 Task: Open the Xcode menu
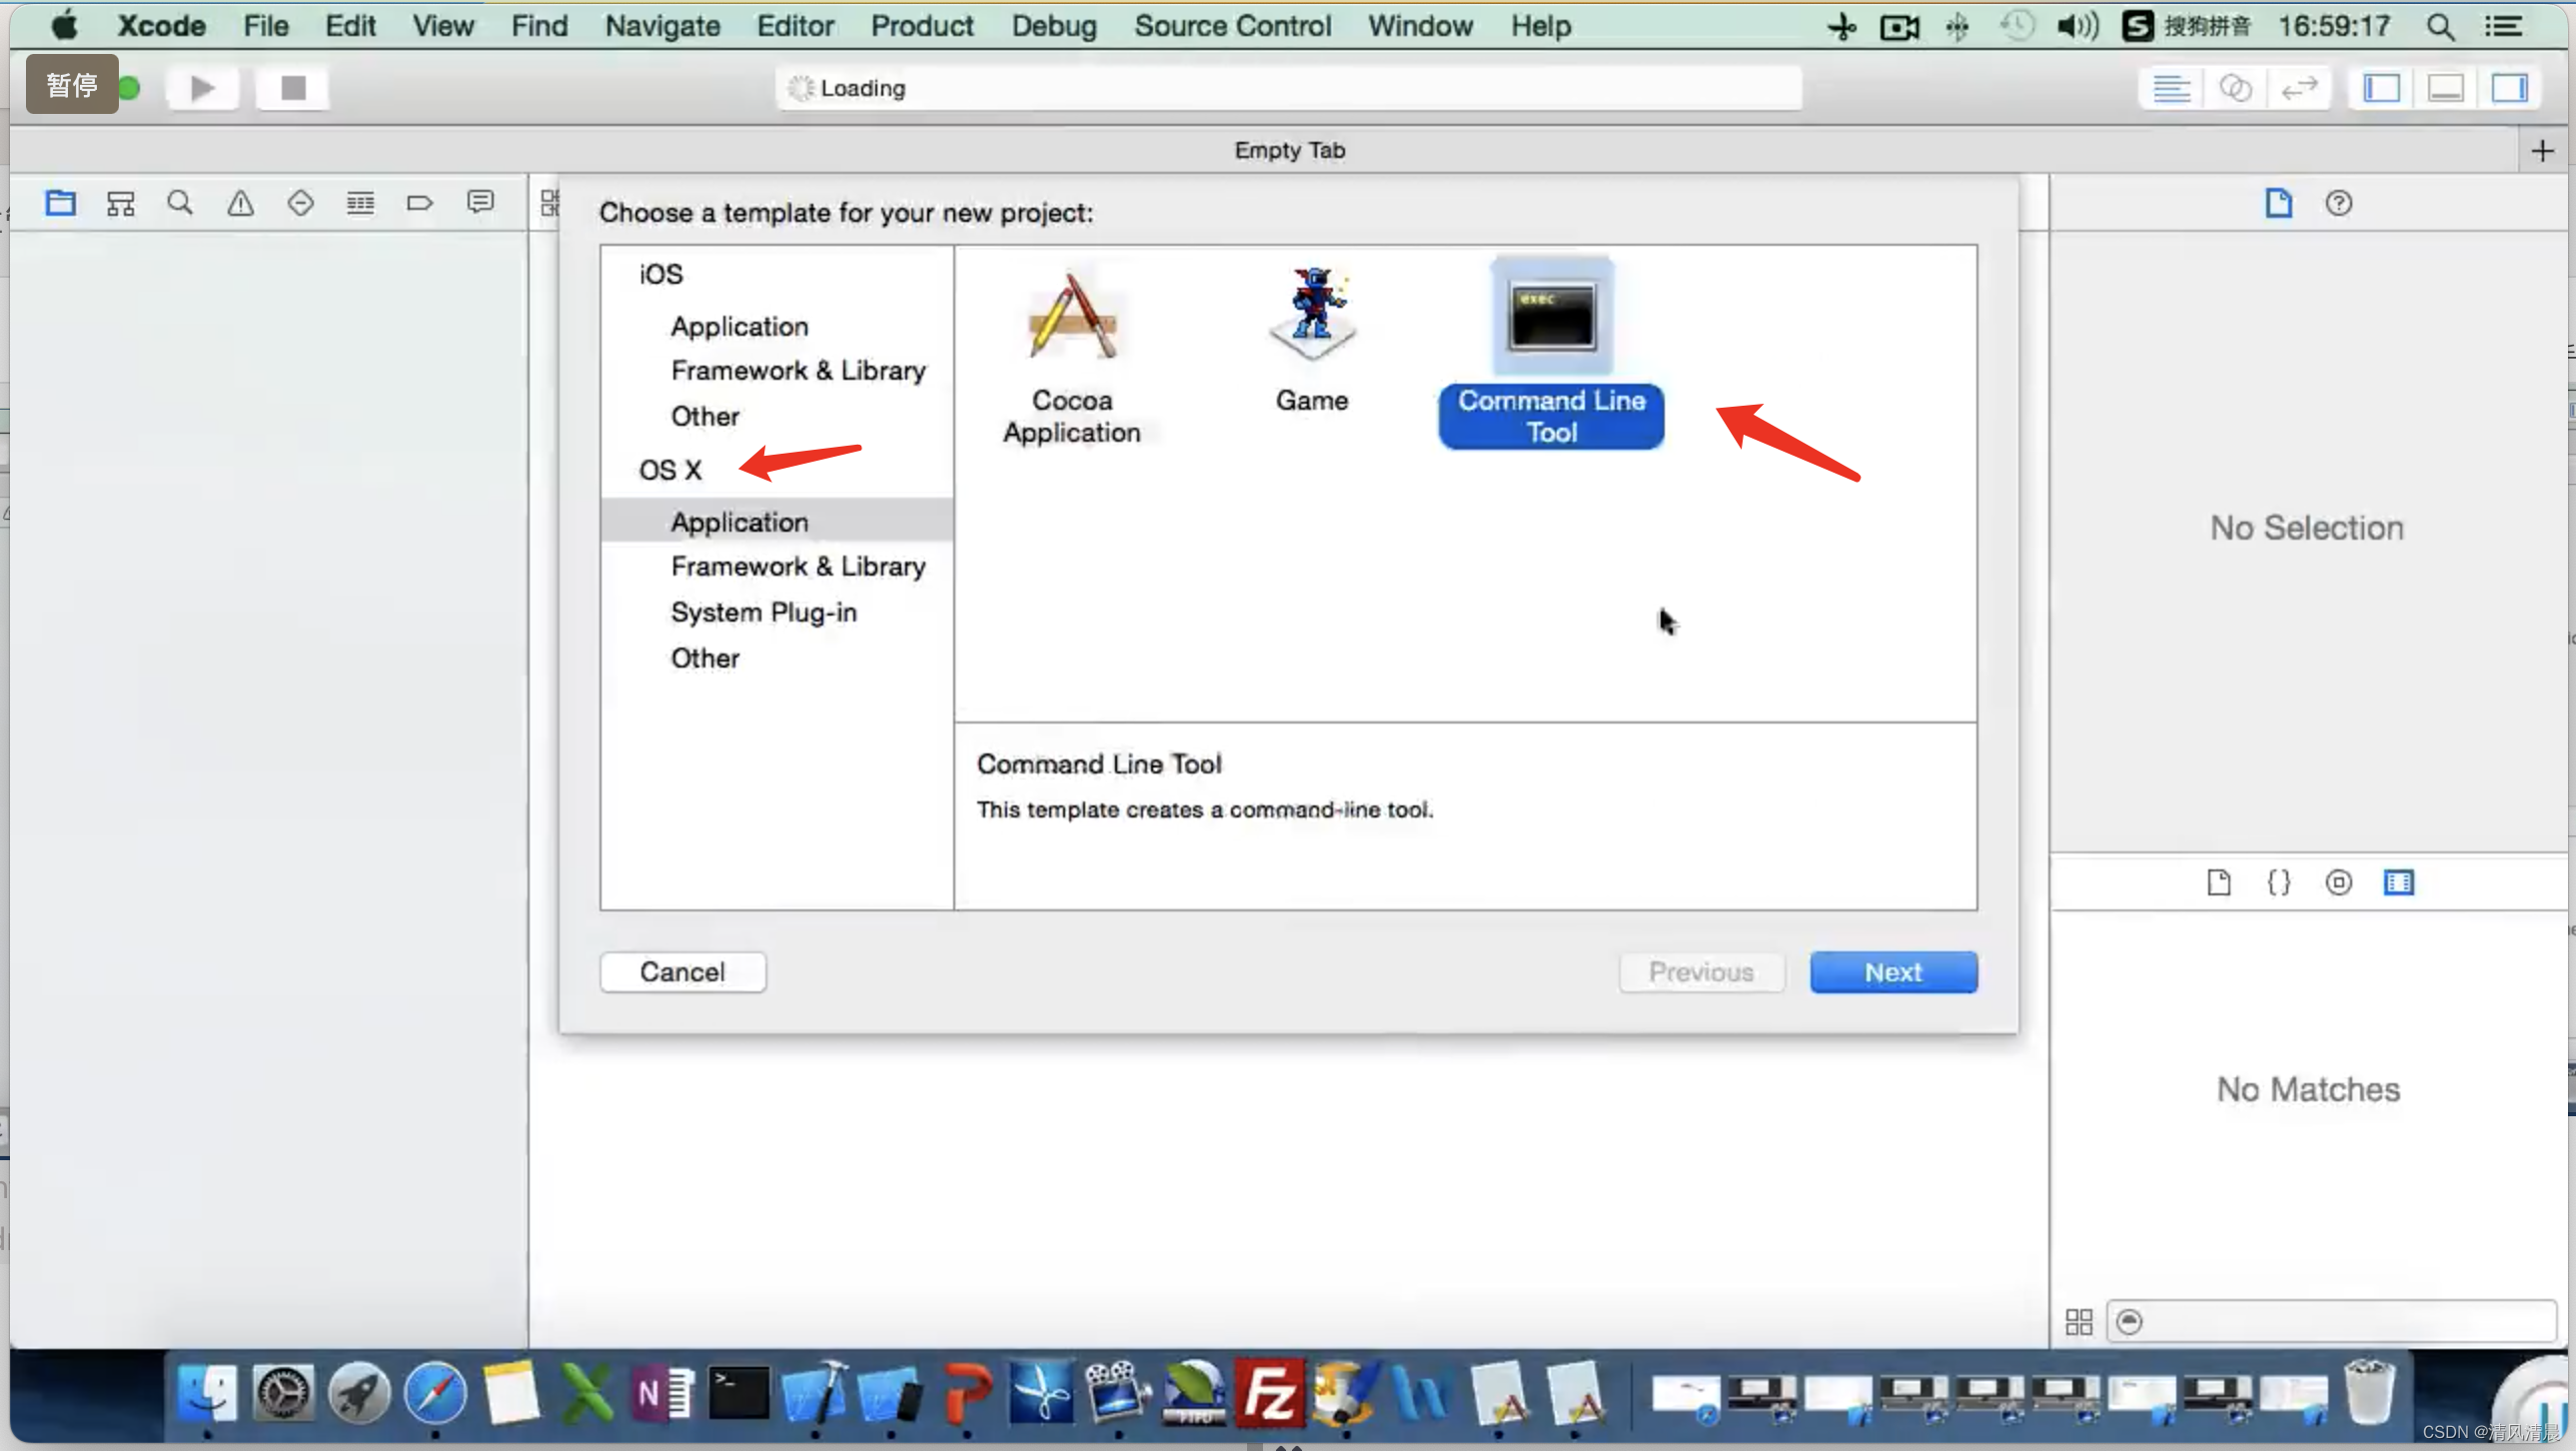163,25
